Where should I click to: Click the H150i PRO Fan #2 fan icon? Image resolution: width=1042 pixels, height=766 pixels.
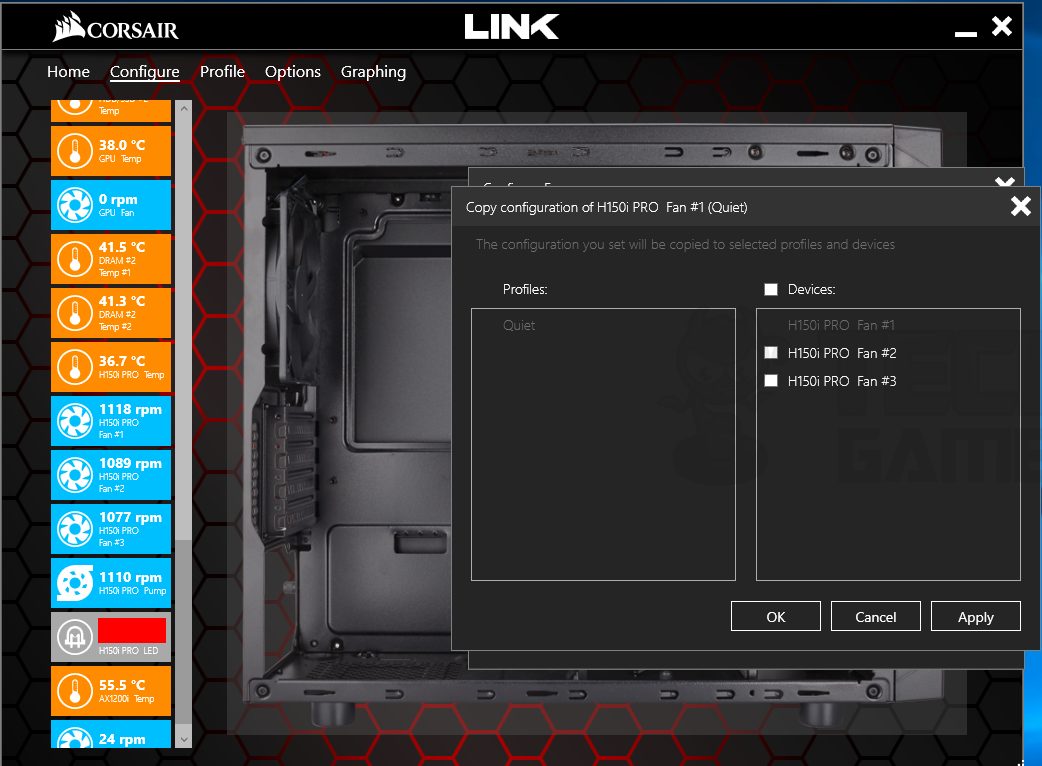[x=74, y=476]
